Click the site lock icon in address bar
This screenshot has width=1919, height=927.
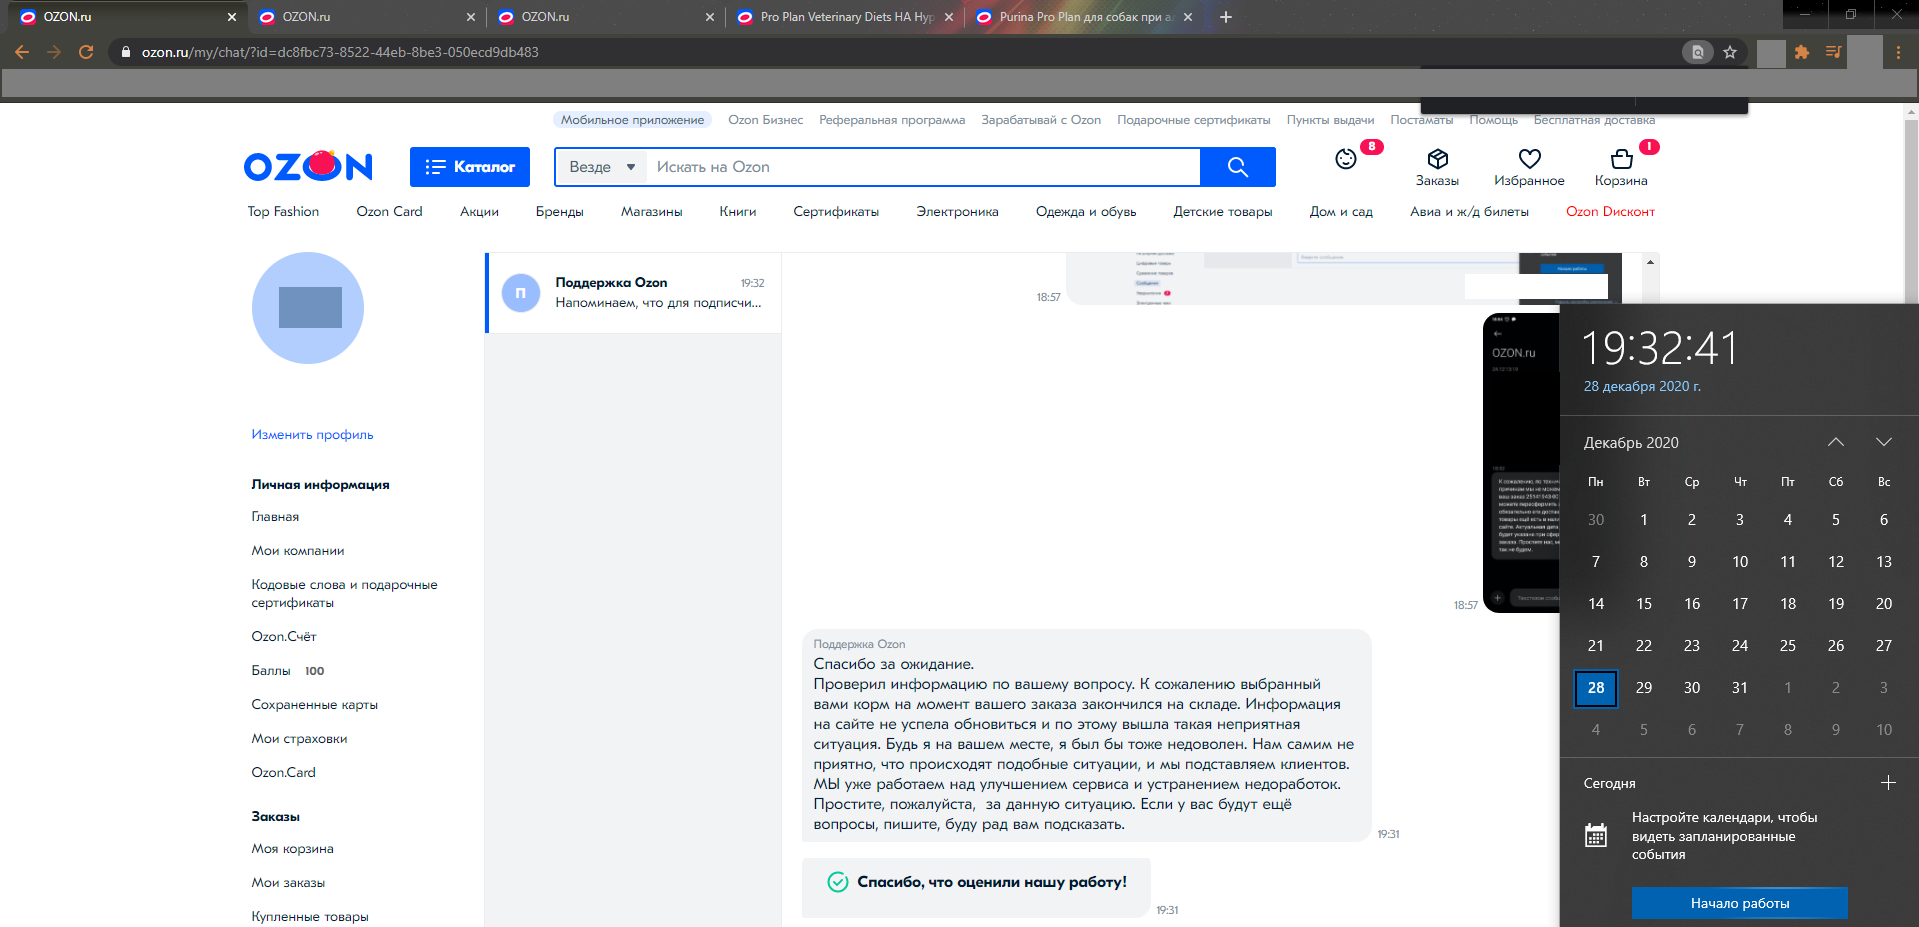(126, 52)
